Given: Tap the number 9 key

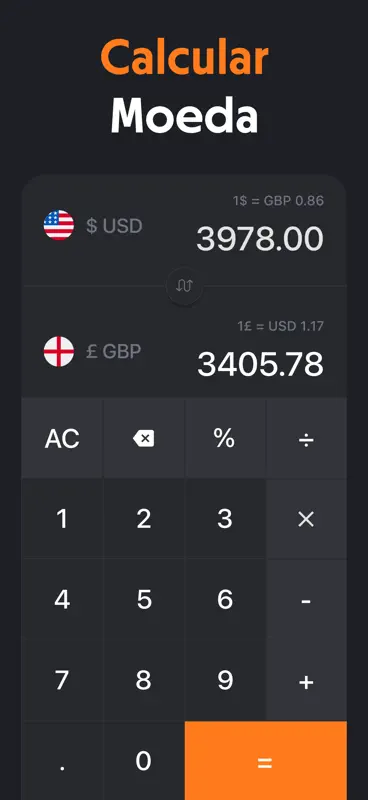Looking at the screenshot, I should (x=225, y=681).
